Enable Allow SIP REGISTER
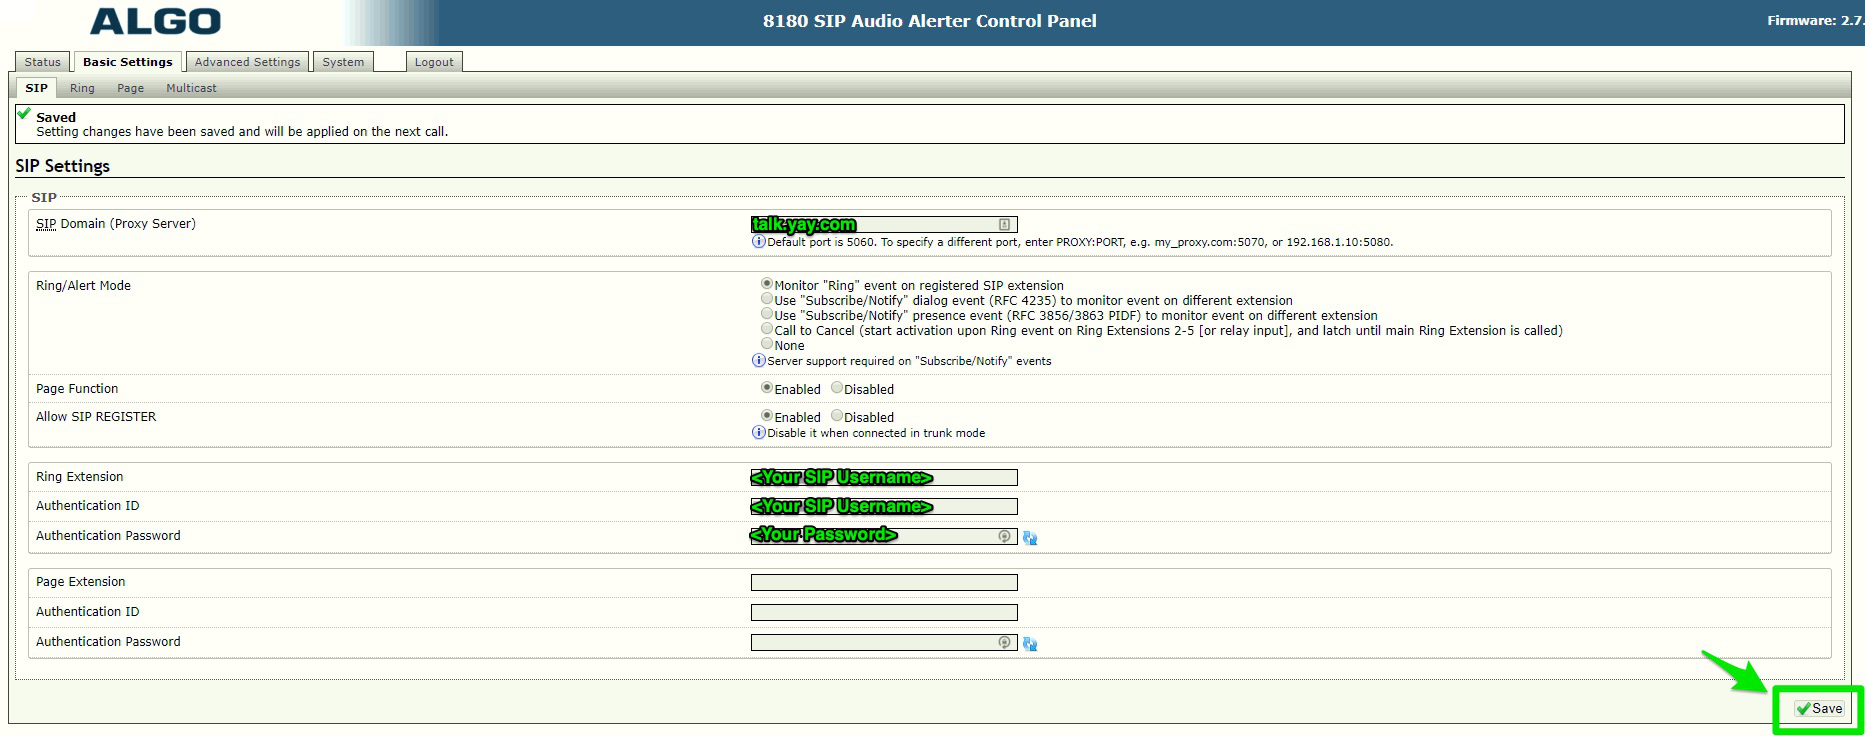The image size is (1865, 736). pyautogui.click(x=767, y=416)
